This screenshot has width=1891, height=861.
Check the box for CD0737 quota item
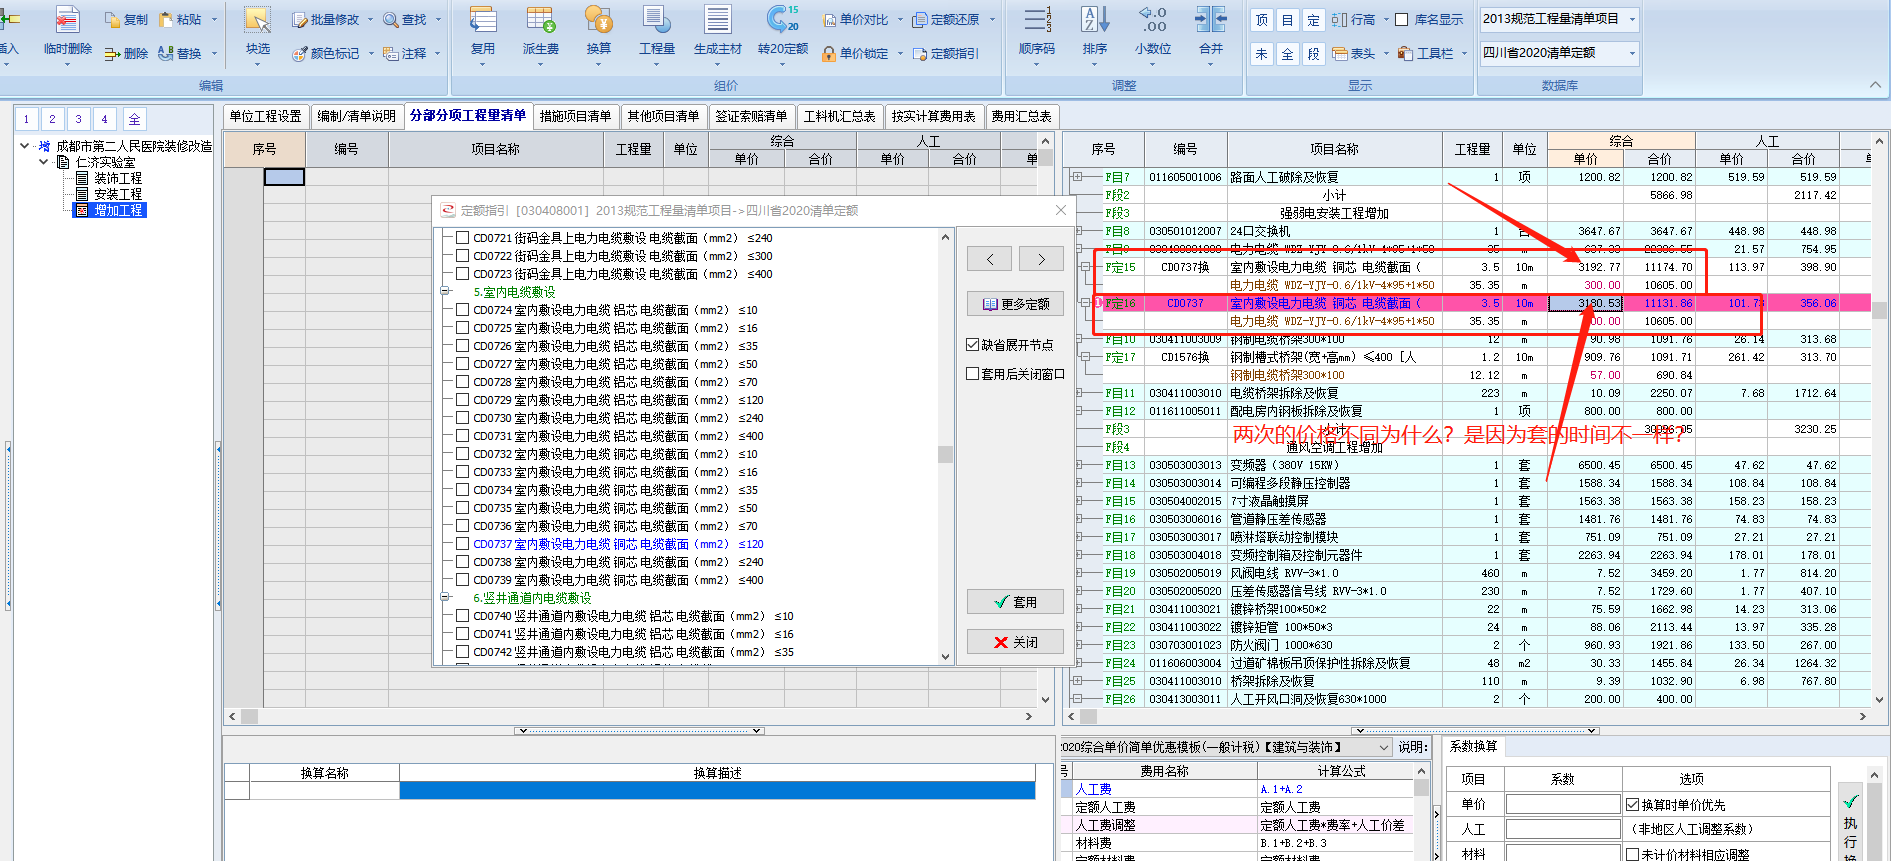pos(462,544)
